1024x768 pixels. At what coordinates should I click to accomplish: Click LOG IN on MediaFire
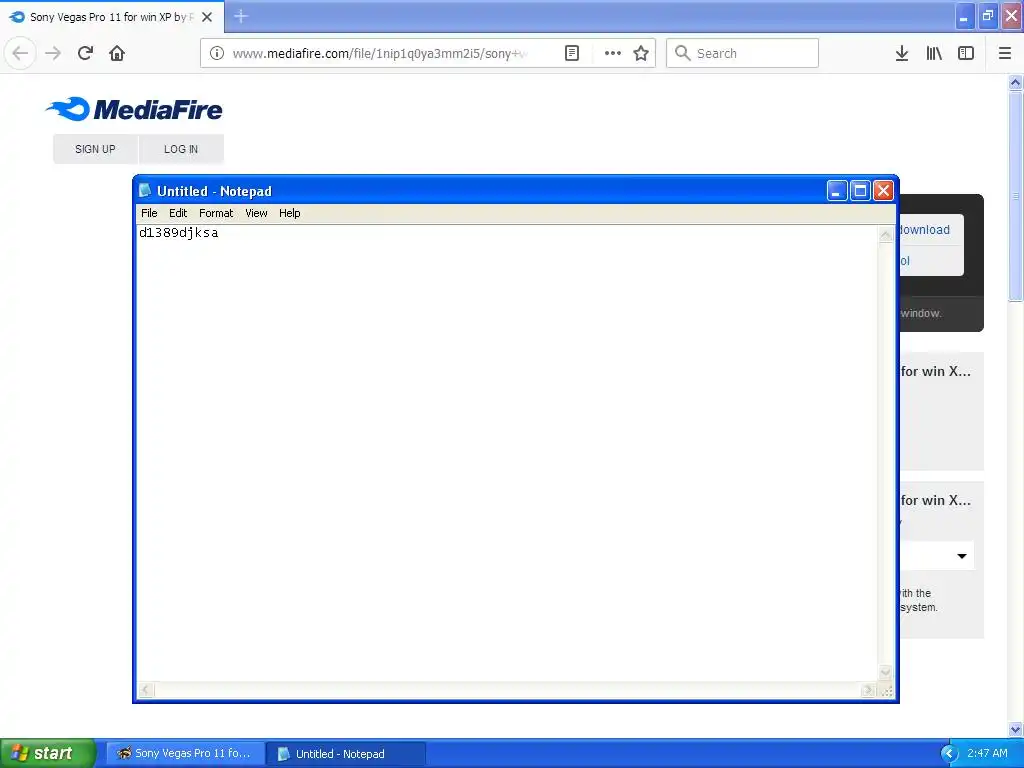pyautogui.click(x=181, y=149)
